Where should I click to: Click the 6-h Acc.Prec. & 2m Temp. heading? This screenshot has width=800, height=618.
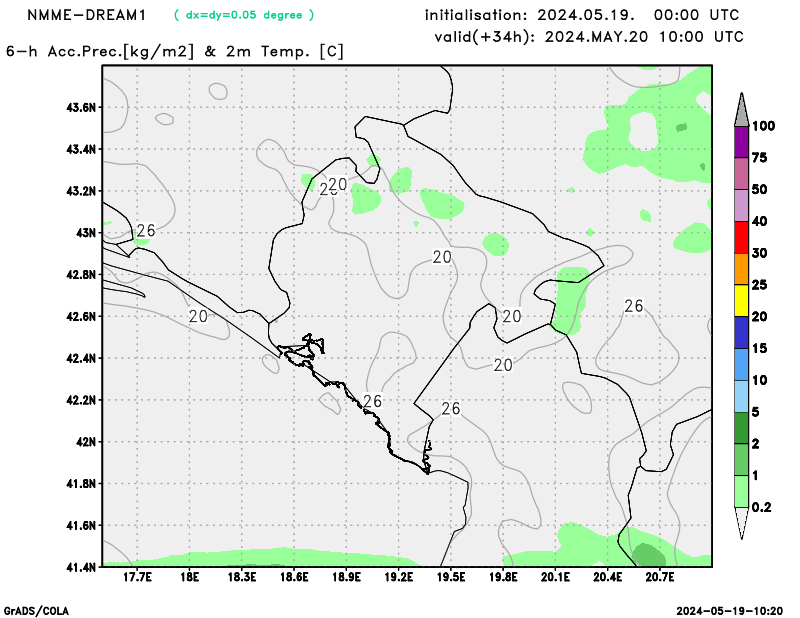[x=175, y=52]
